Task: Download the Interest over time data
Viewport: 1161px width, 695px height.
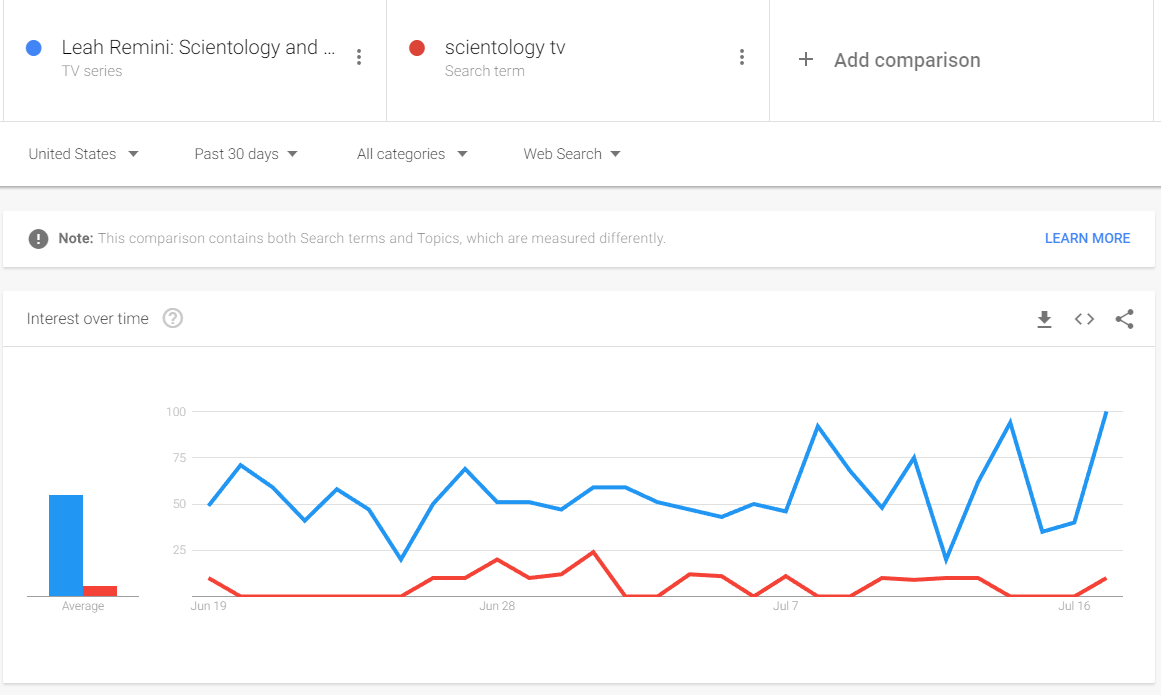Action: [x=1044, y=319]
